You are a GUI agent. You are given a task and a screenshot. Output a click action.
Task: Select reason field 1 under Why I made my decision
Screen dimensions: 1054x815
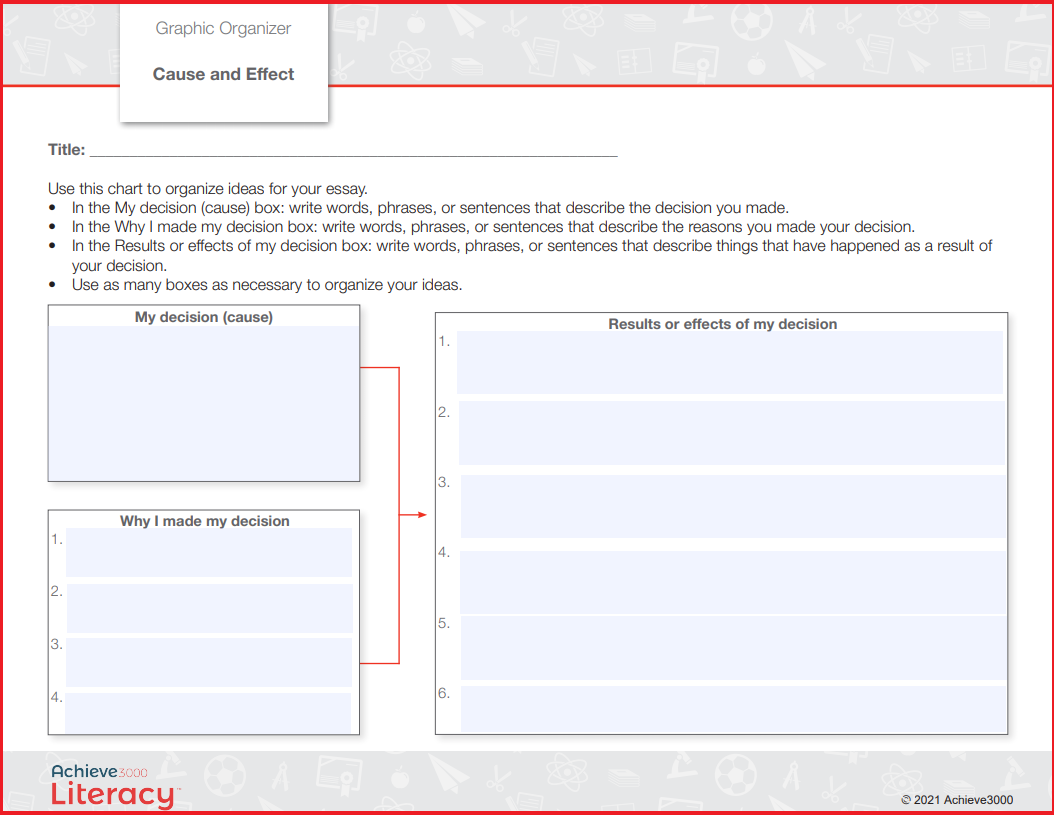point(208,552)
